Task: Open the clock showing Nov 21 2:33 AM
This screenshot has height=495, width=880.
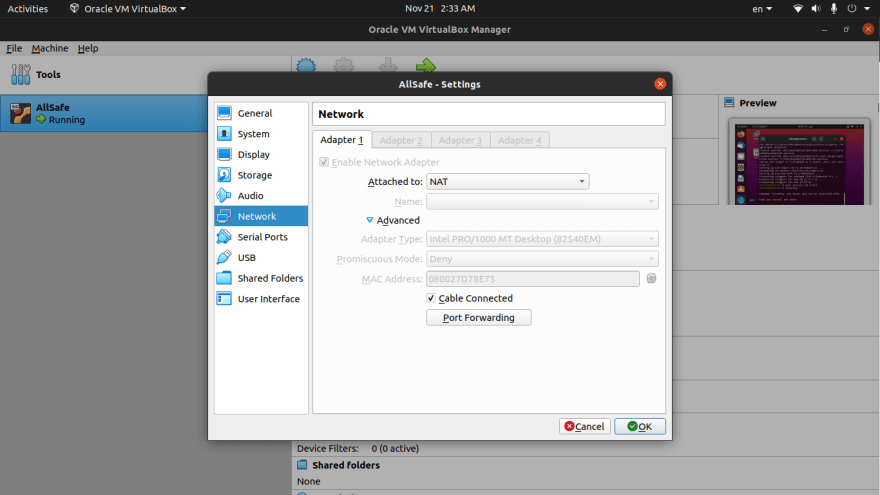Action: tap(440, 8)
